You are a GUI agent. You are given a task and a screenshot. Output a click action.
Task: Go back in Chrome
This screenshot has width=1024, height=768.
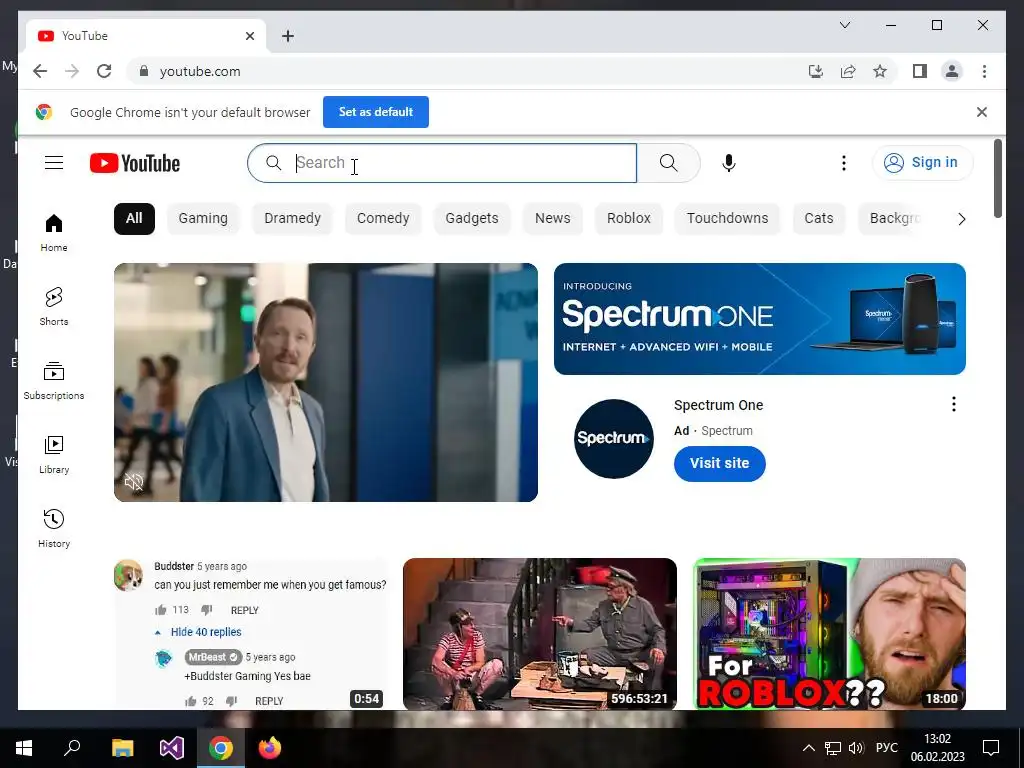pos(40,71)
